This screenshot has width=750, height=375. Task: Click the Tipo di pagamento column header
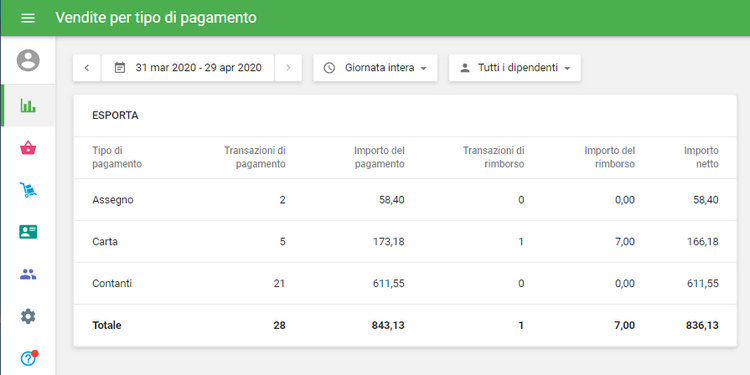click(x=117, y=157)
